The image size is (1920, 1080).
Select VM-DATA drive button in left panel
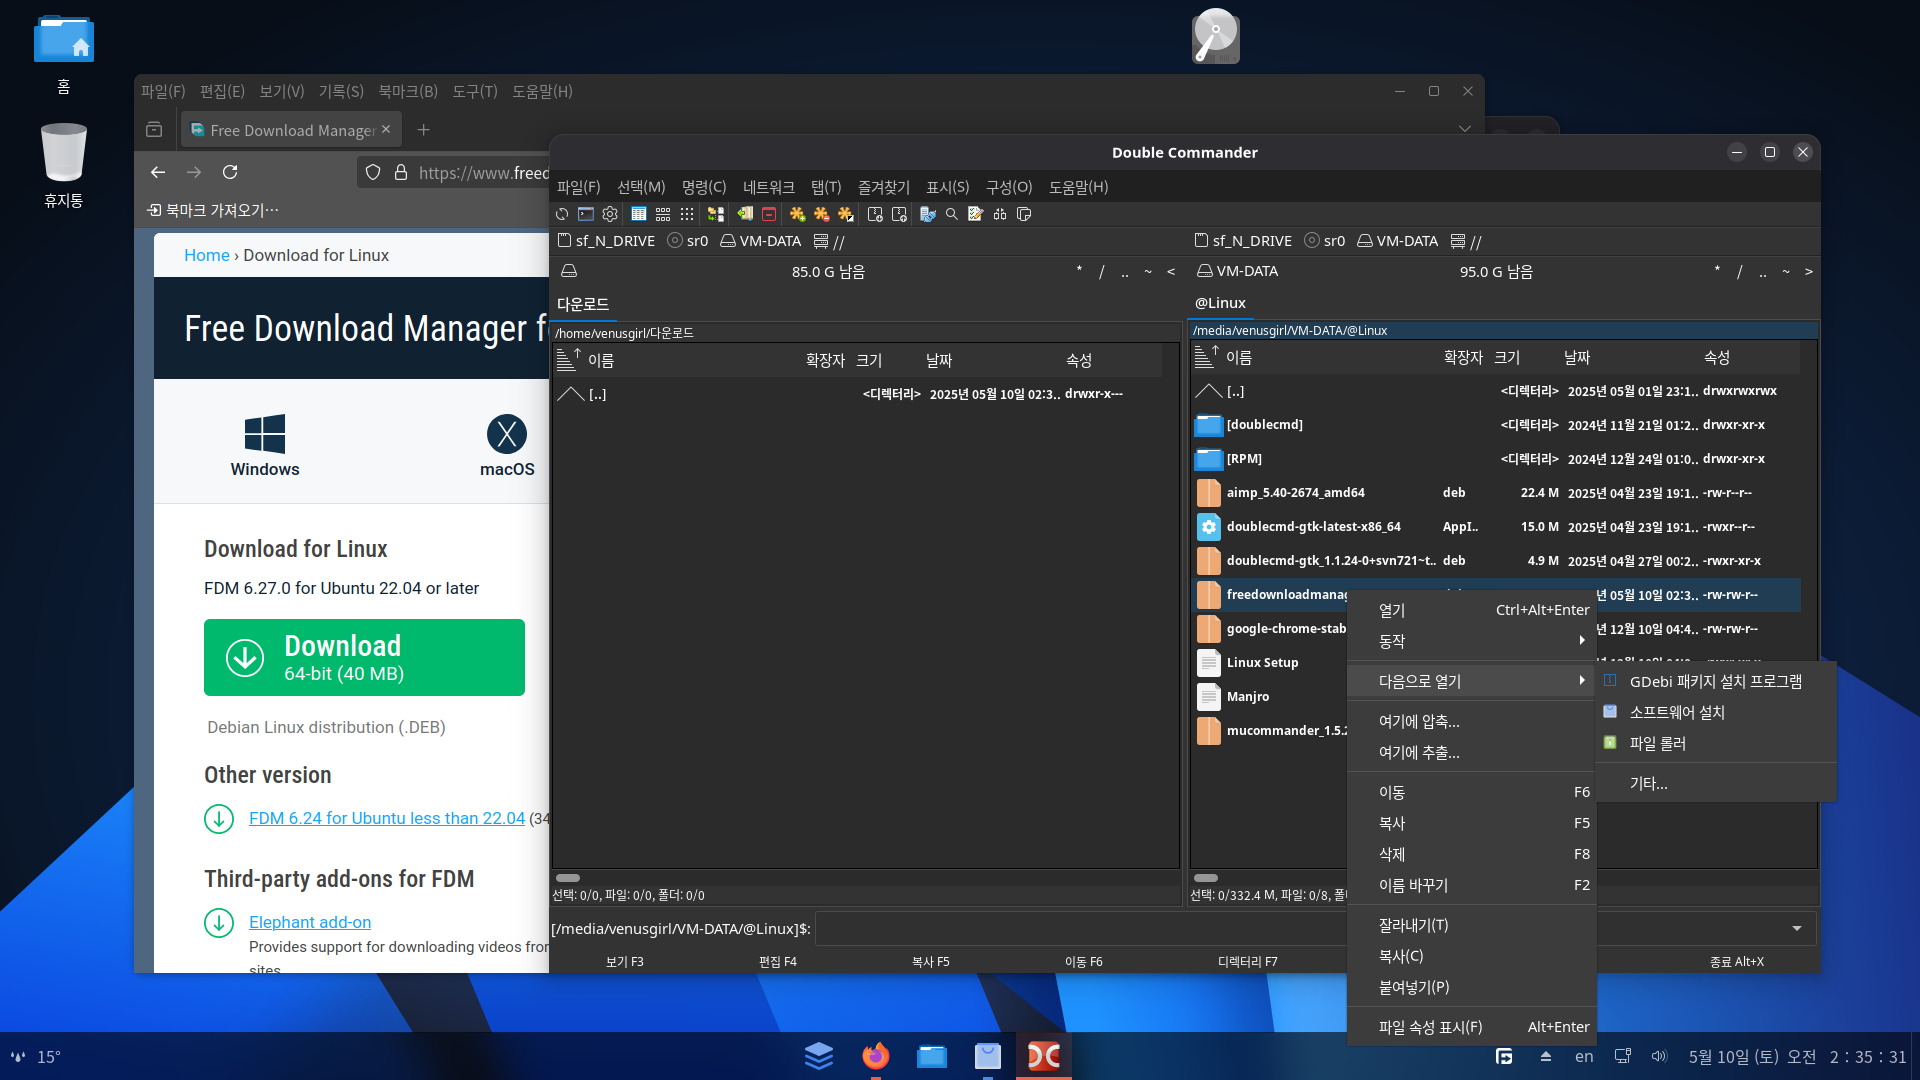point(760,241)
